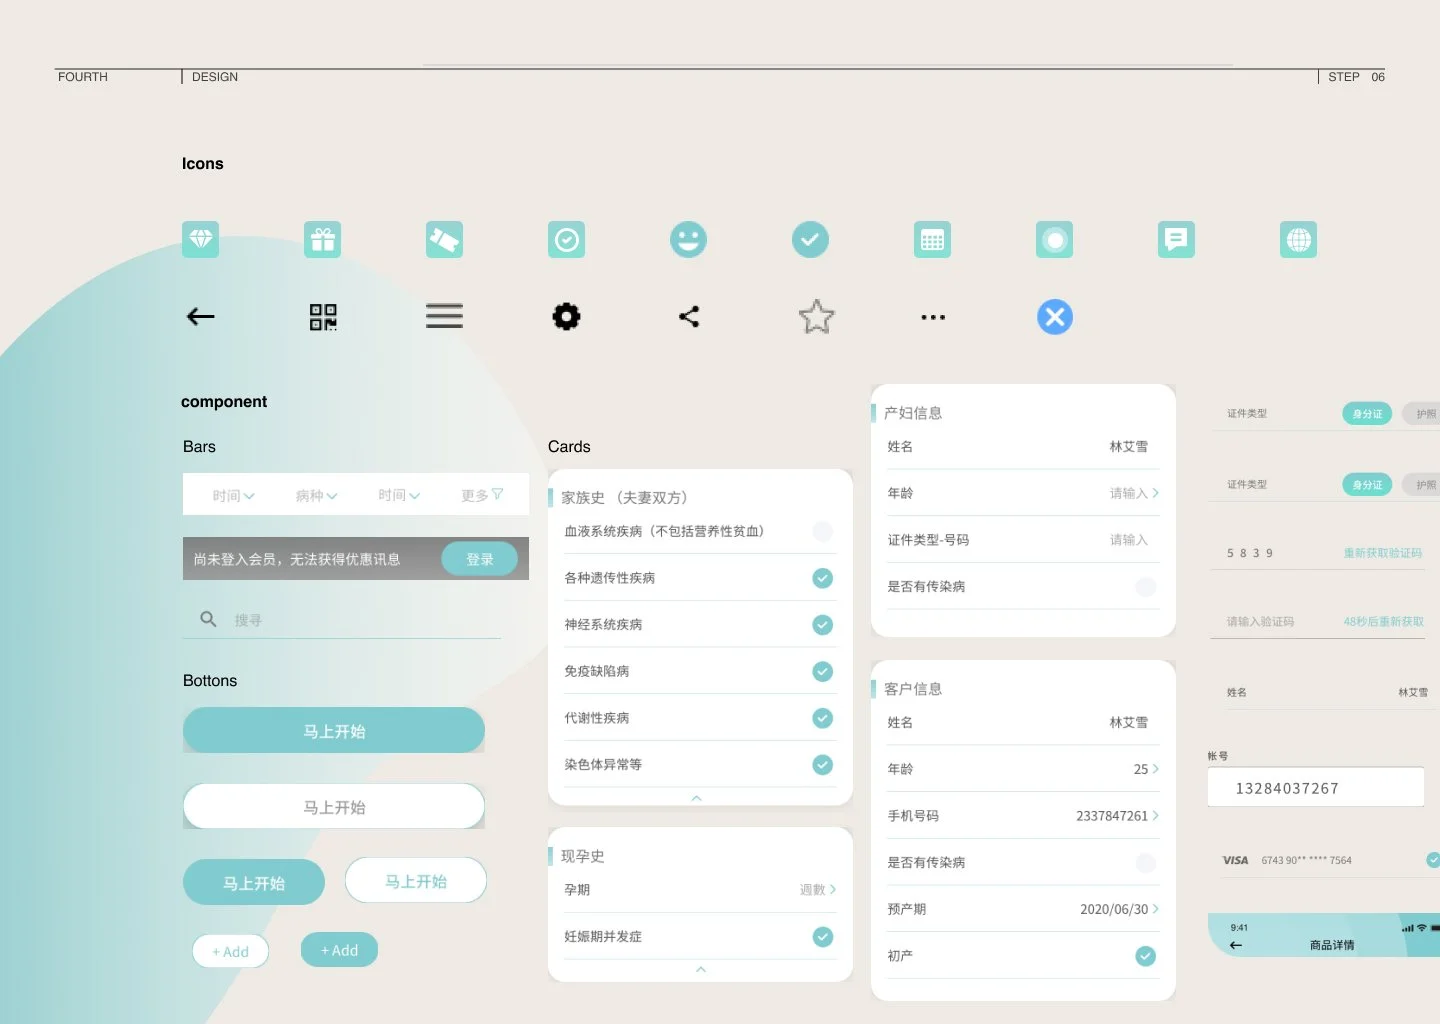Click the phone number input field 13284037267
Image resolution: width=1440 pixels, height=1024 pixels.
coord(1316,788)
